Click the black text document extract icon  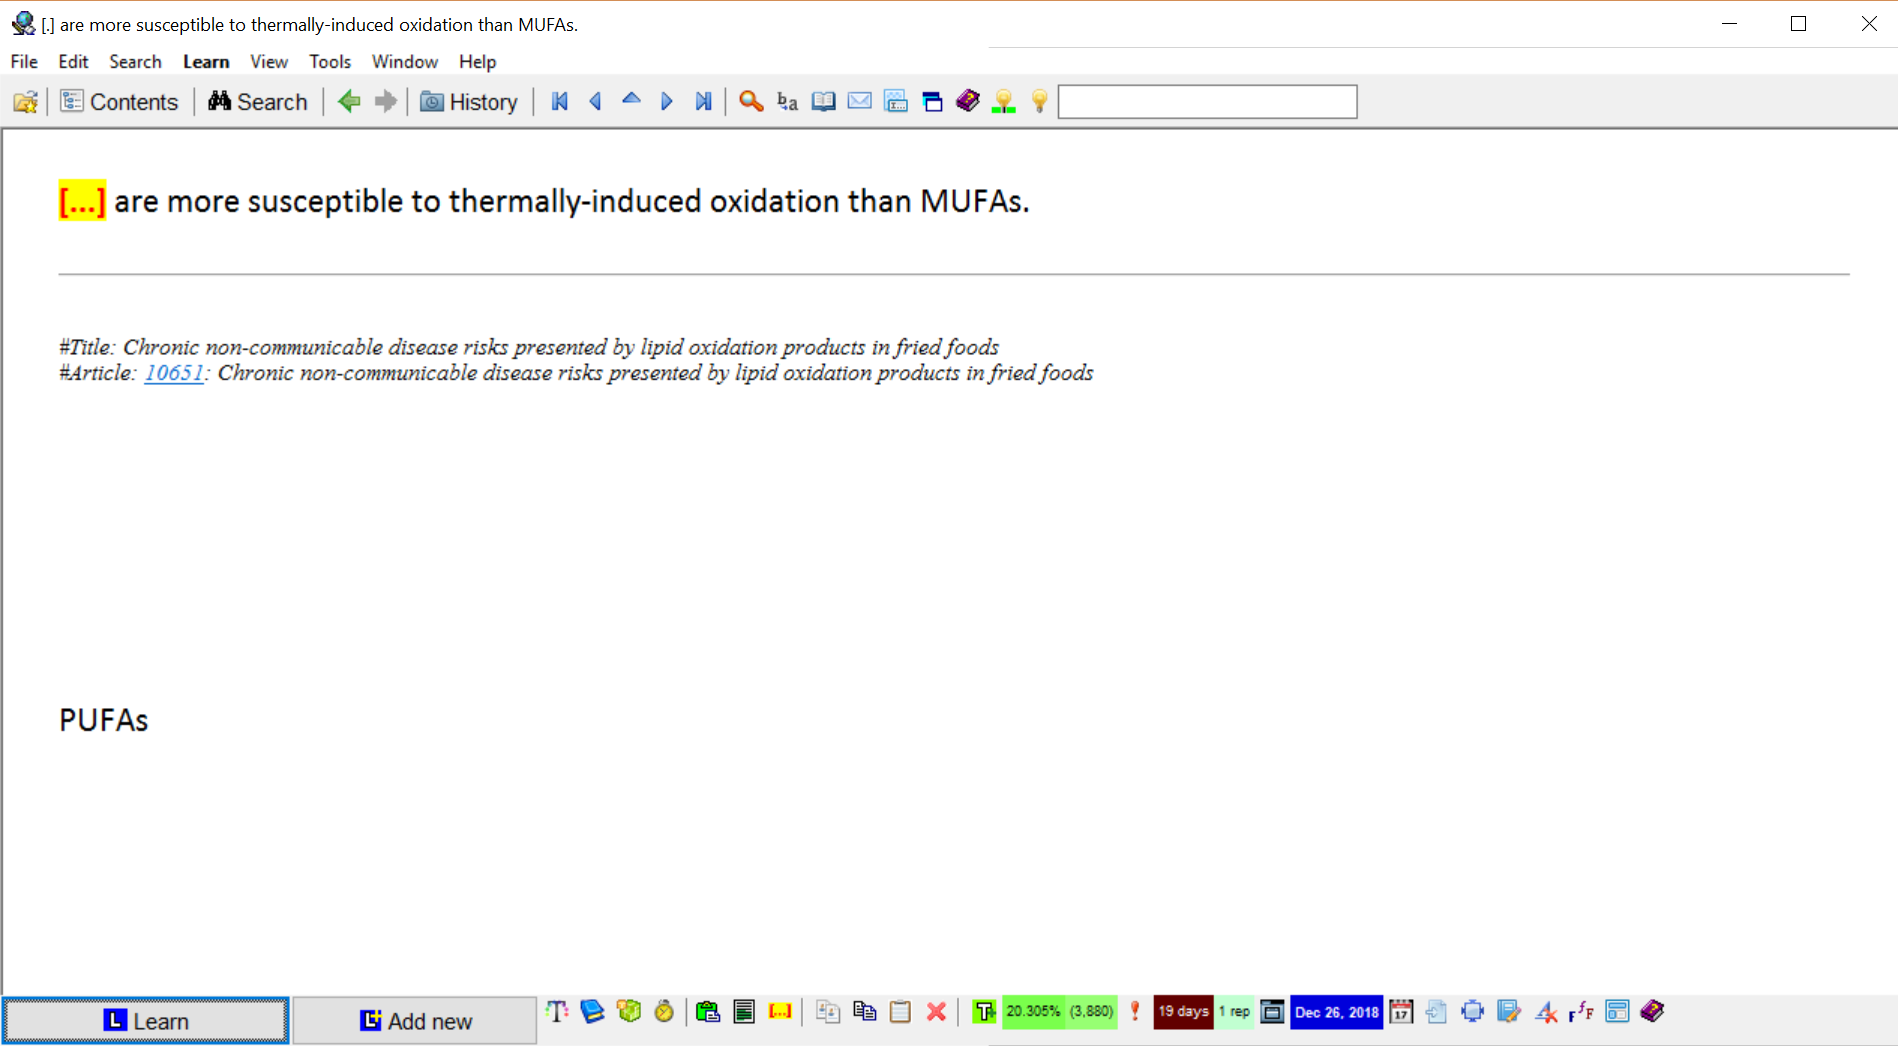pos(744,1012)
